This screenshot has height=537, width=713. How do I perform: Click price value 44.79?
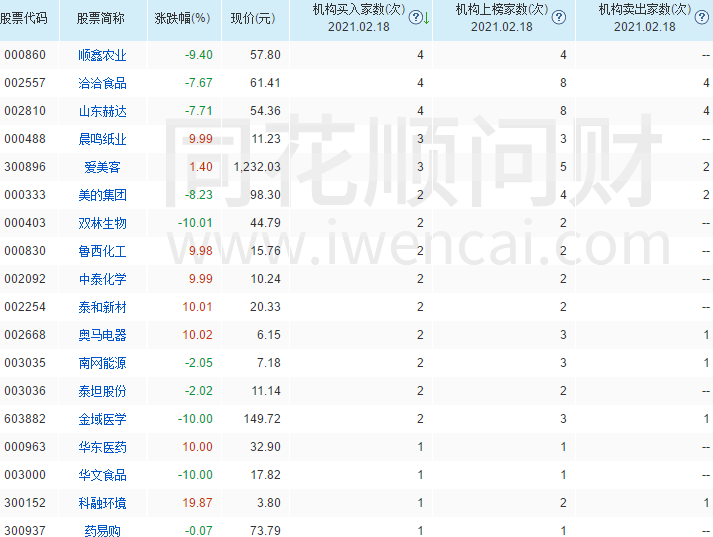click(265, 223)
